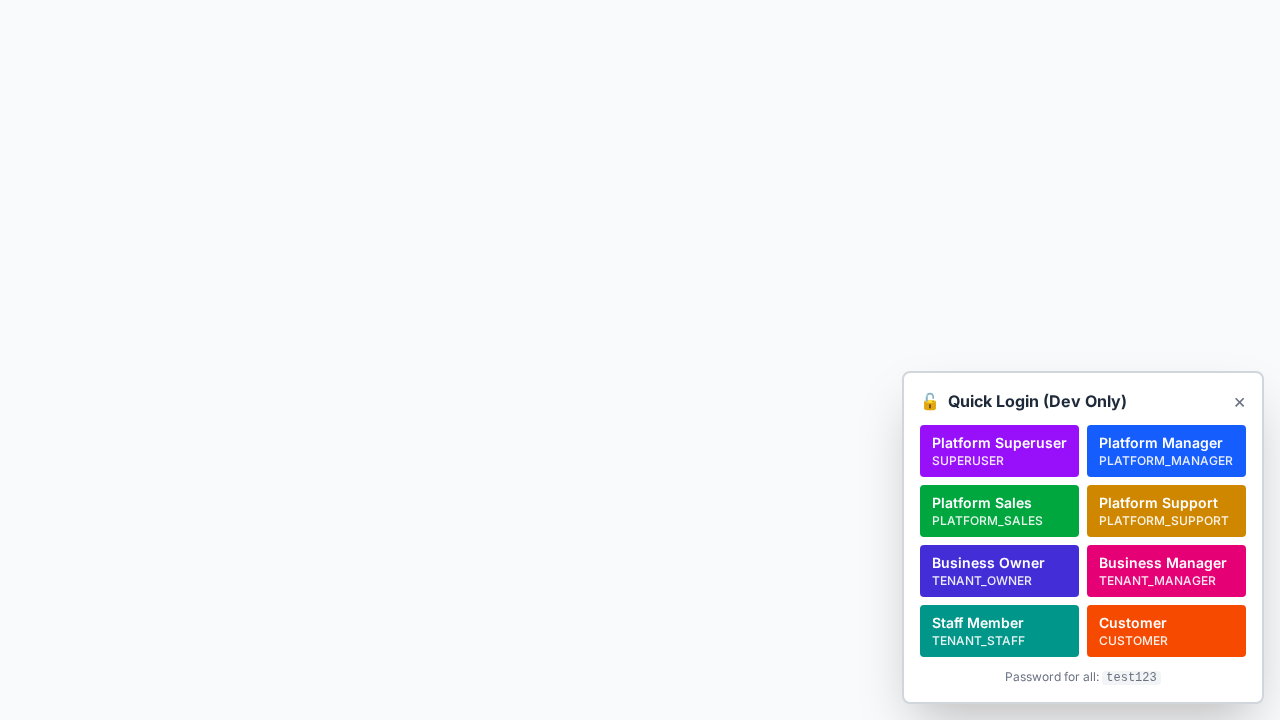Click the SUPERUSER role subtitle
Viewport: 1280px width, 720px height.
pos(968,461)
